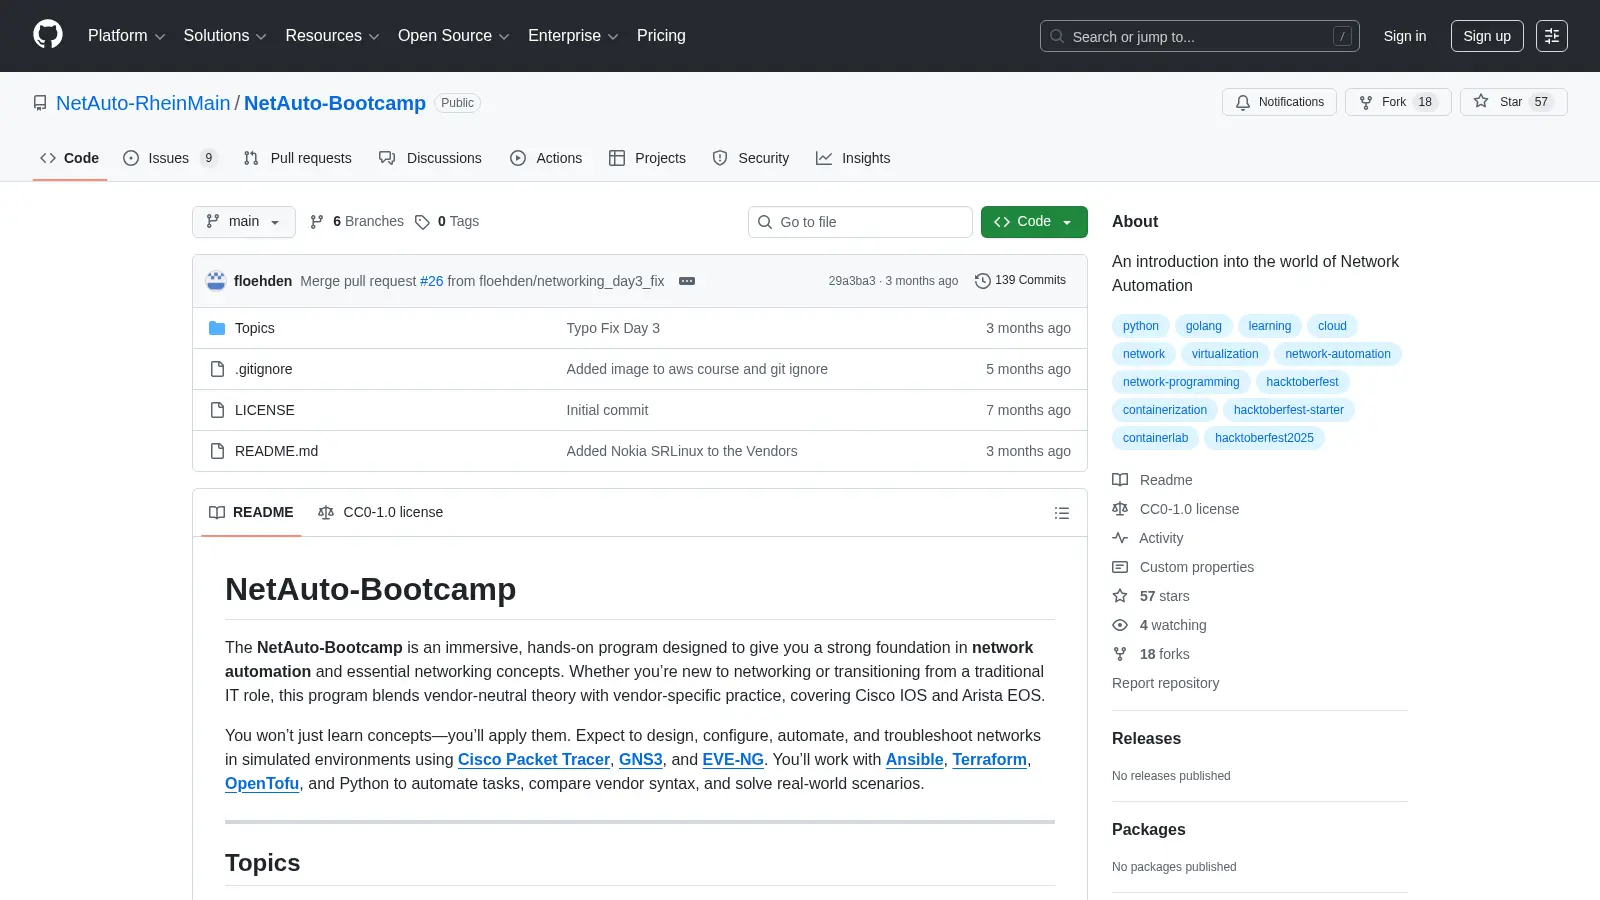Expand the Solutions menu
Image resolution: width=1600 pixels, height=900 pixels.
pyautogui.click(x=225, y=36)
